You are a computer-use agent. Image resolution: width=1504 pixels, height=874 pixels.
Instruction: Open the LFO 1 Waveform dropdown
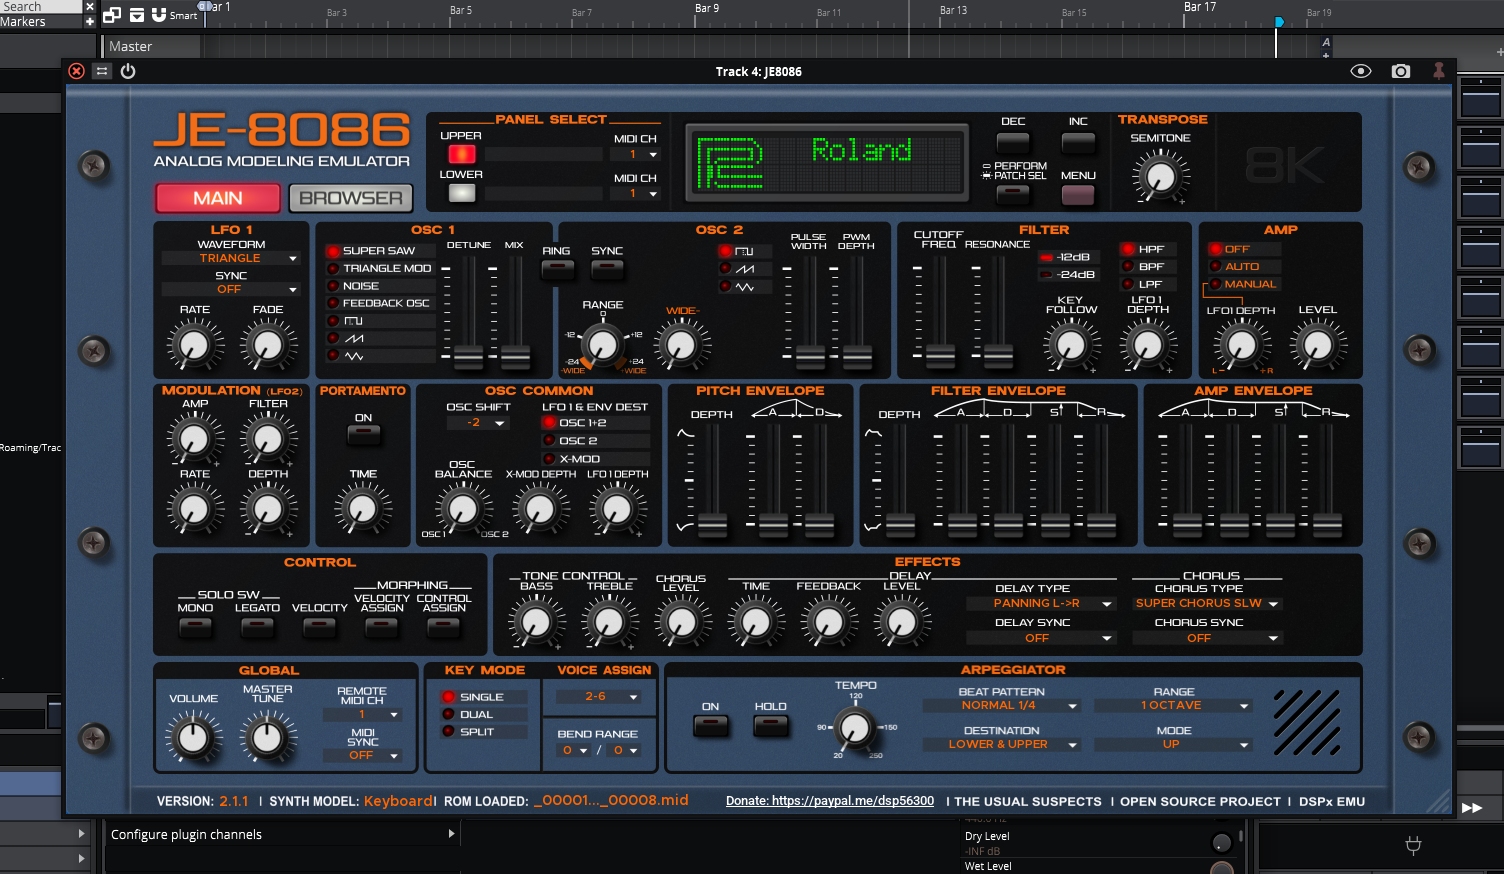[231, 258]
